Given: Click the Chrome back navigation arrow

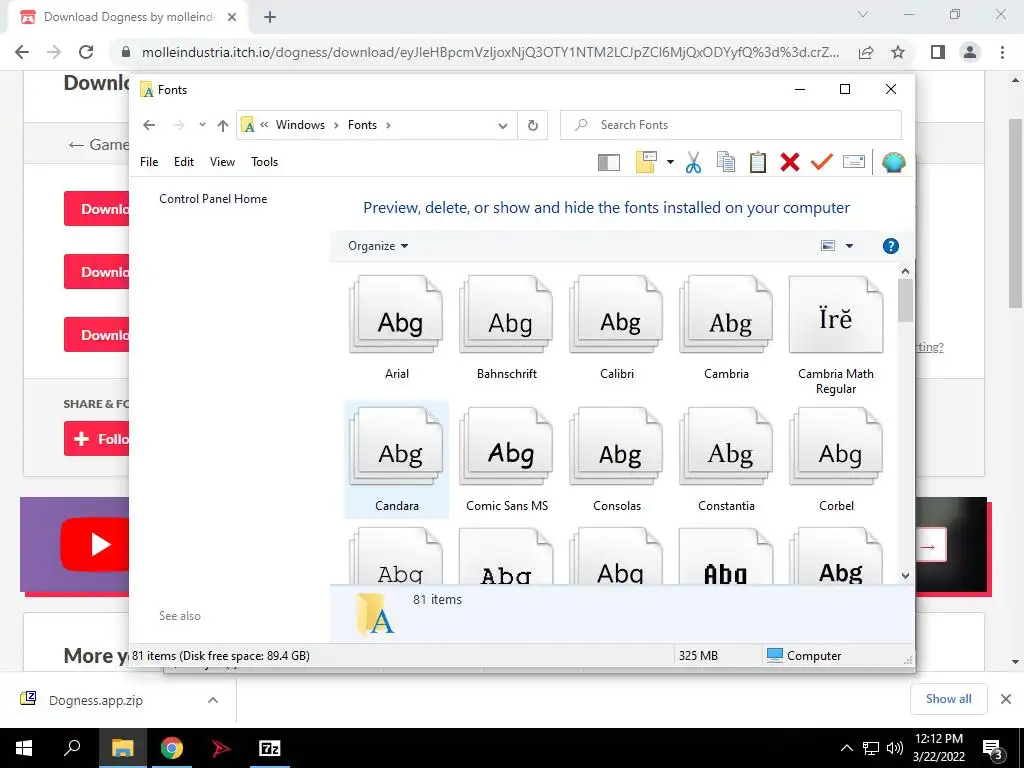Looking at the screenshot, I should [22, 52].
